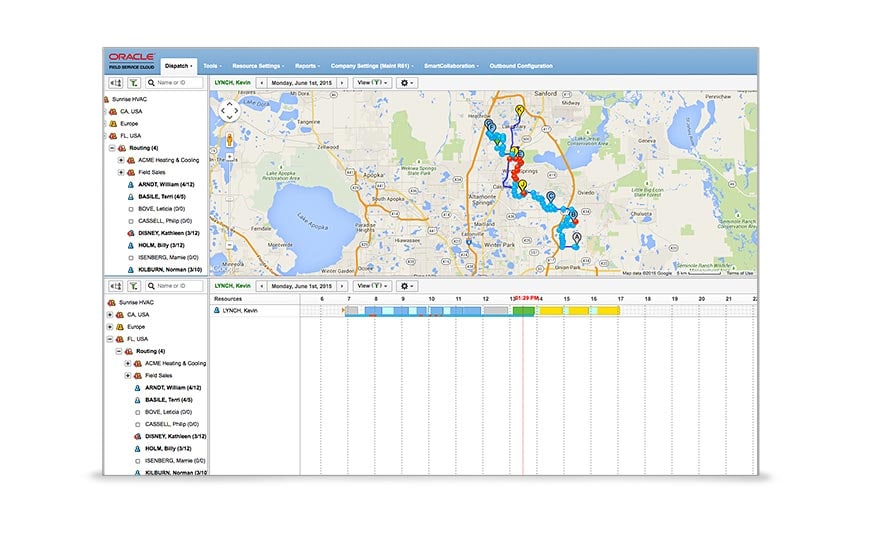Advance to next day in timeline toolbar

pos(341,286)
